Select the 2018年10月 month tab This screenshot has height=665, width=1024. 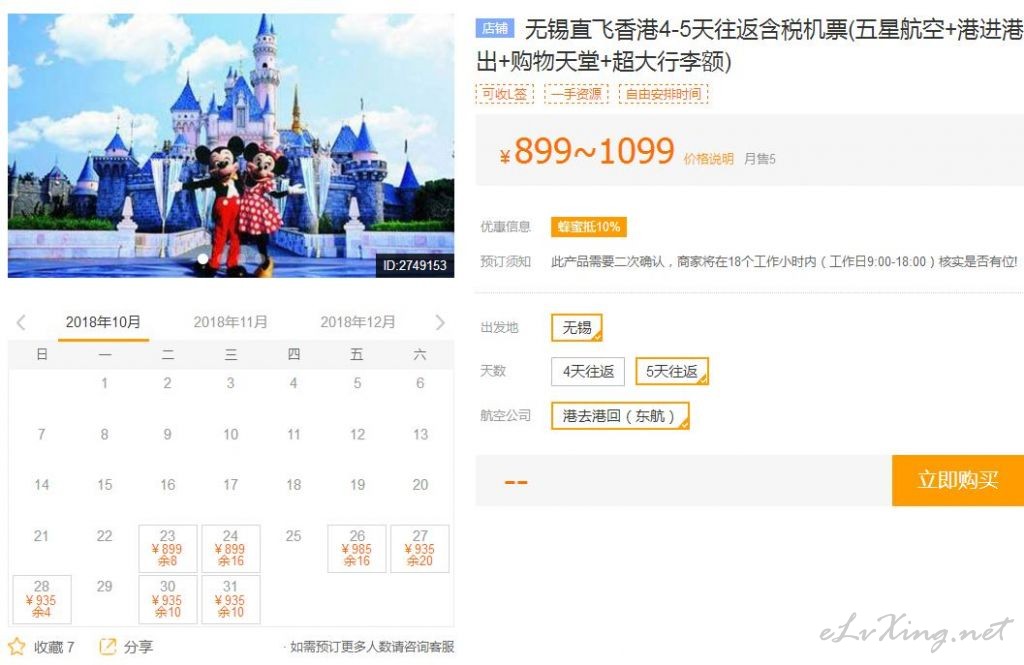click(x=103, y=322)
